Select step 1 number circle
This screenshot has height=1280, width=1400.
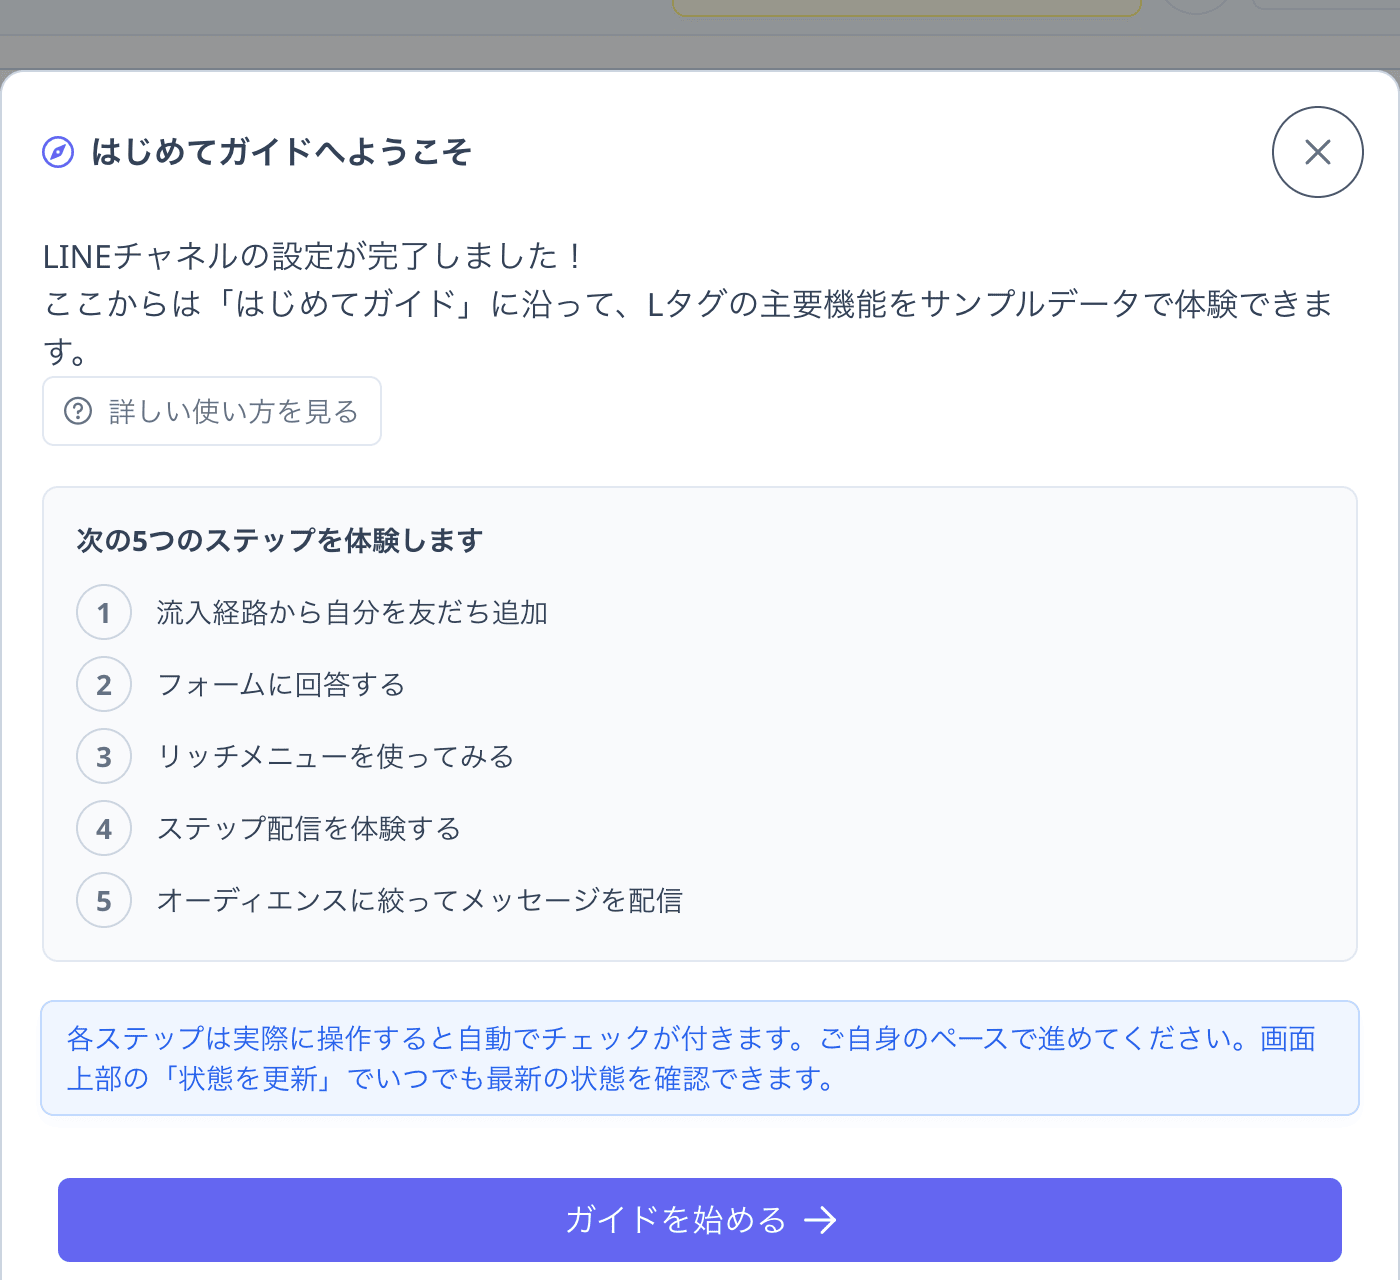pos(104,612)
